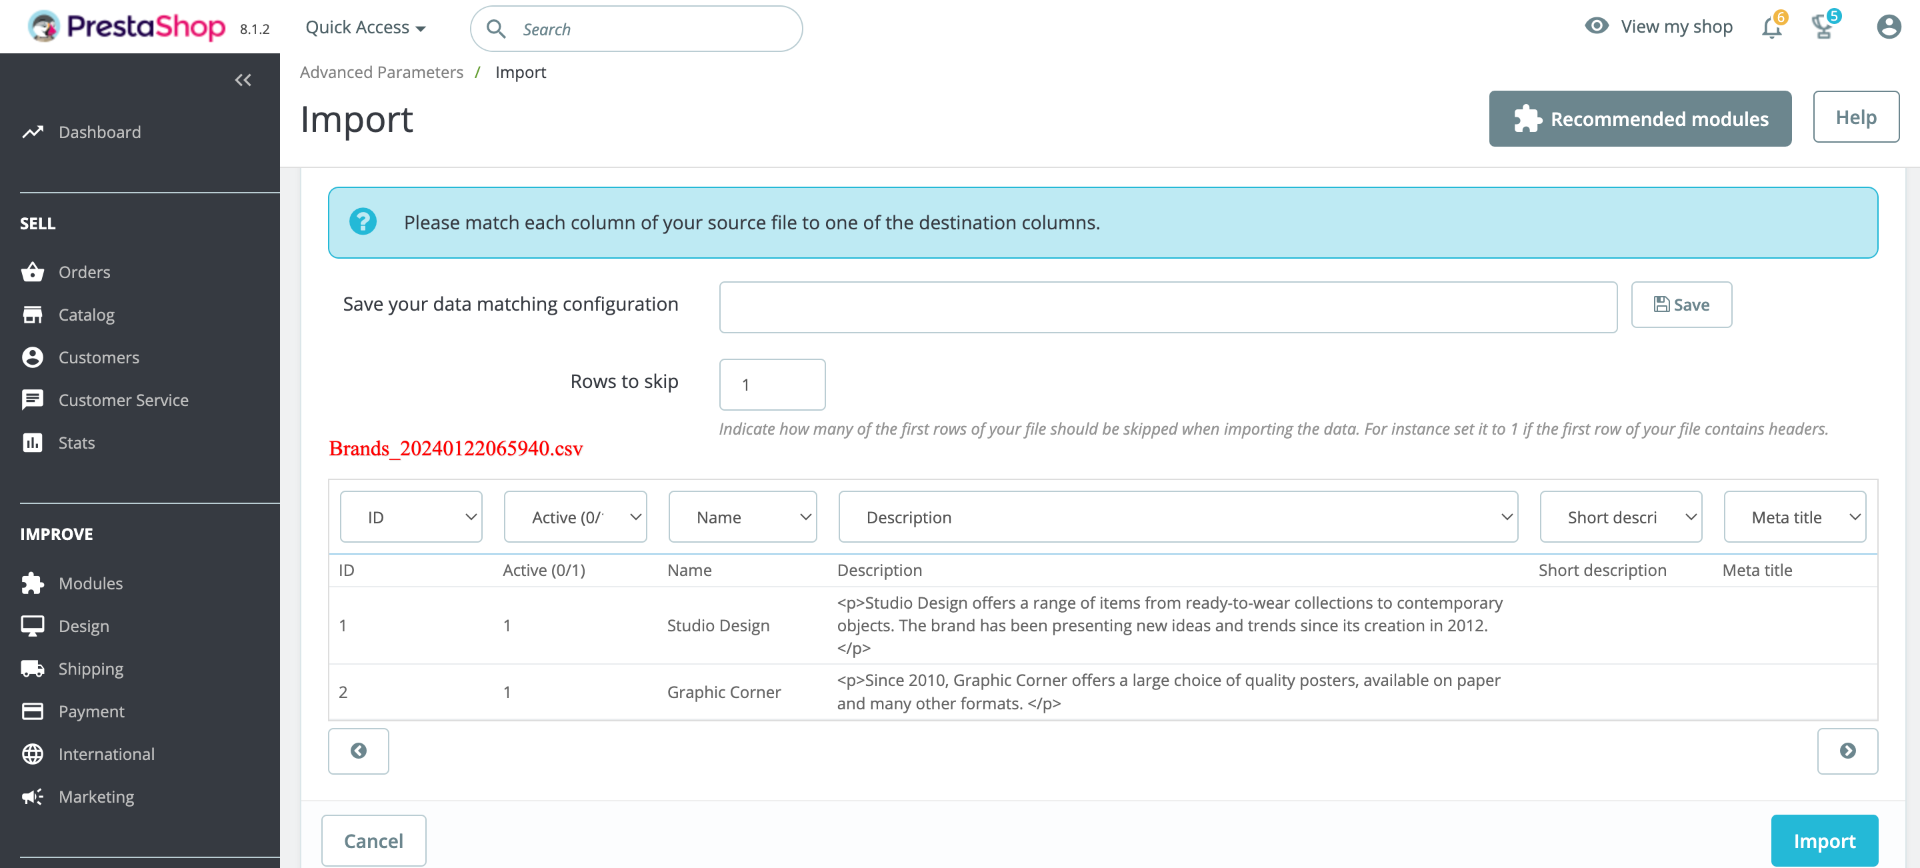
Task: Open the Description column mapping dropdown
Action: tap(1177, 517)
